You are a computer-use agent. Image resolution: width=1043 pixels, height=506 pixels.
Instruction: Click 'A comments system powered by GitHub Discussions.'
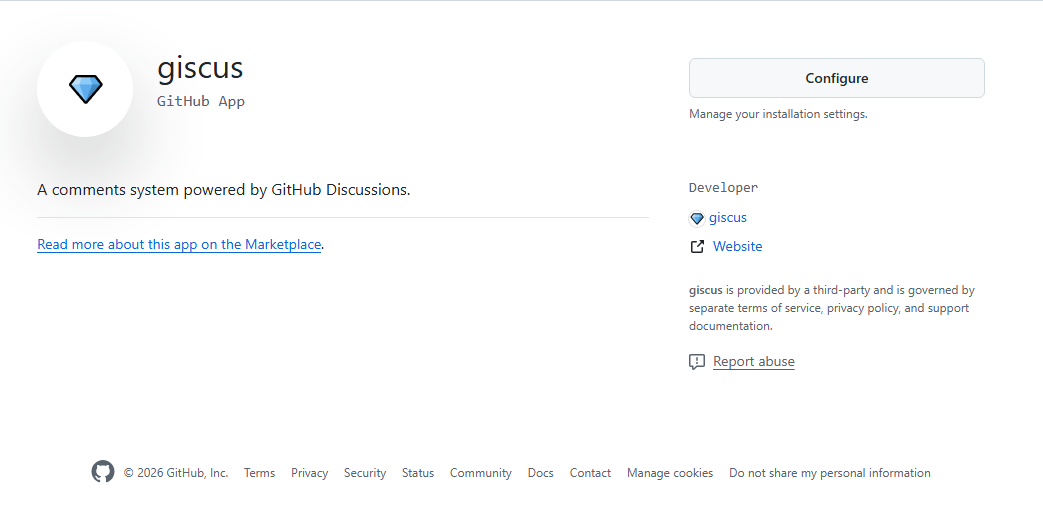224,190
